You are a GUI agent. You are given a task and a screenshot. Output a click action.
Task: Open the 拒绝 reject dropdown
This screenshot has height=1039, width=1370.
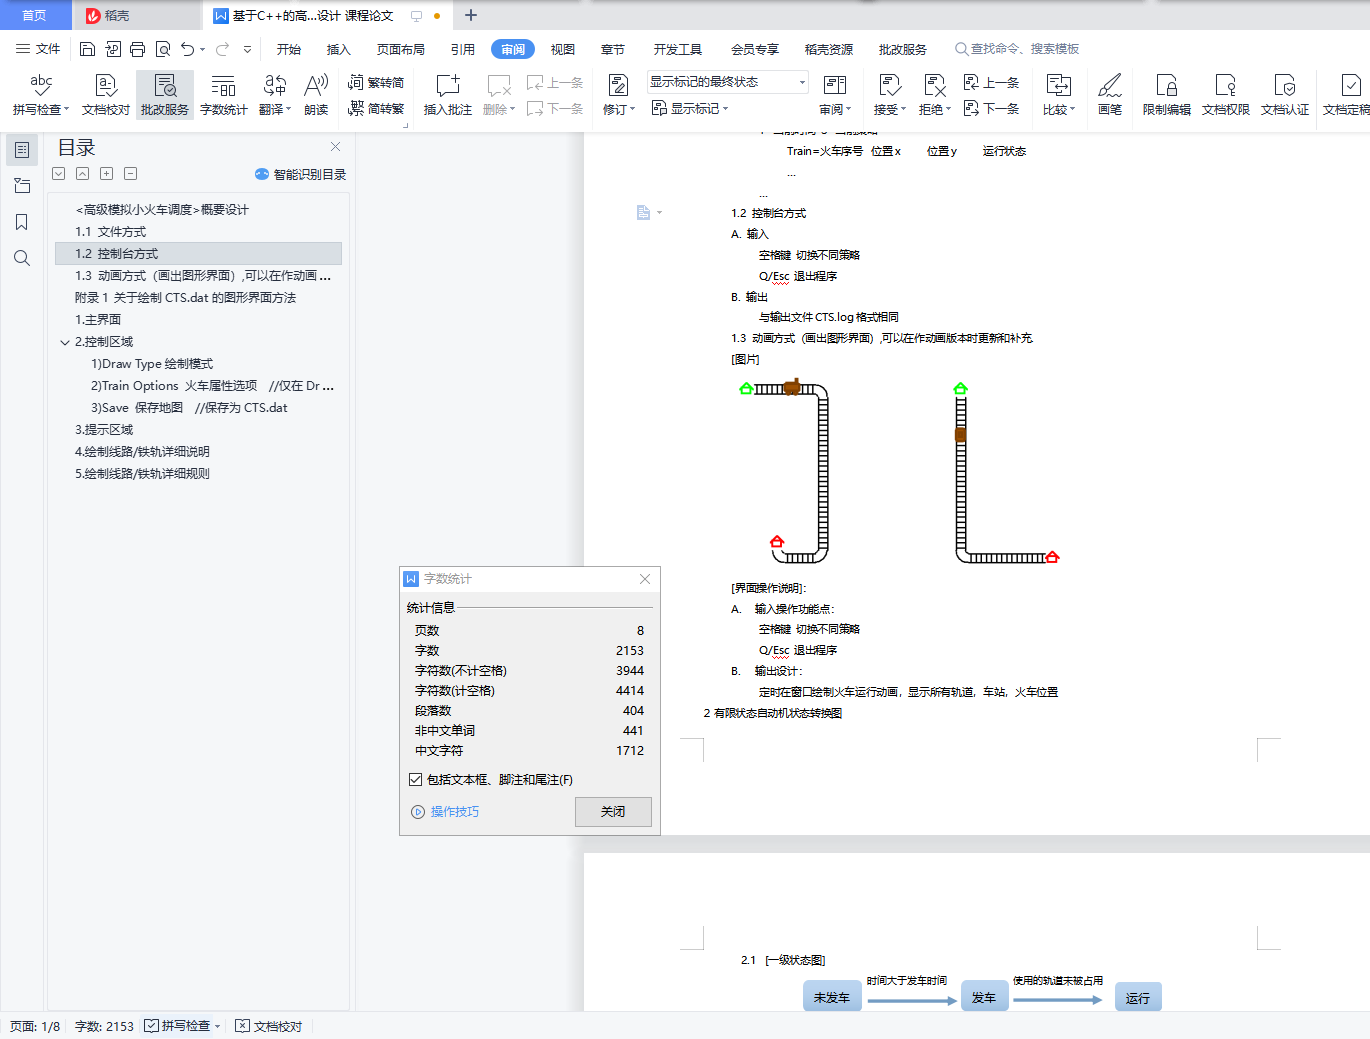pyautogui.click(x=935, y=109)
